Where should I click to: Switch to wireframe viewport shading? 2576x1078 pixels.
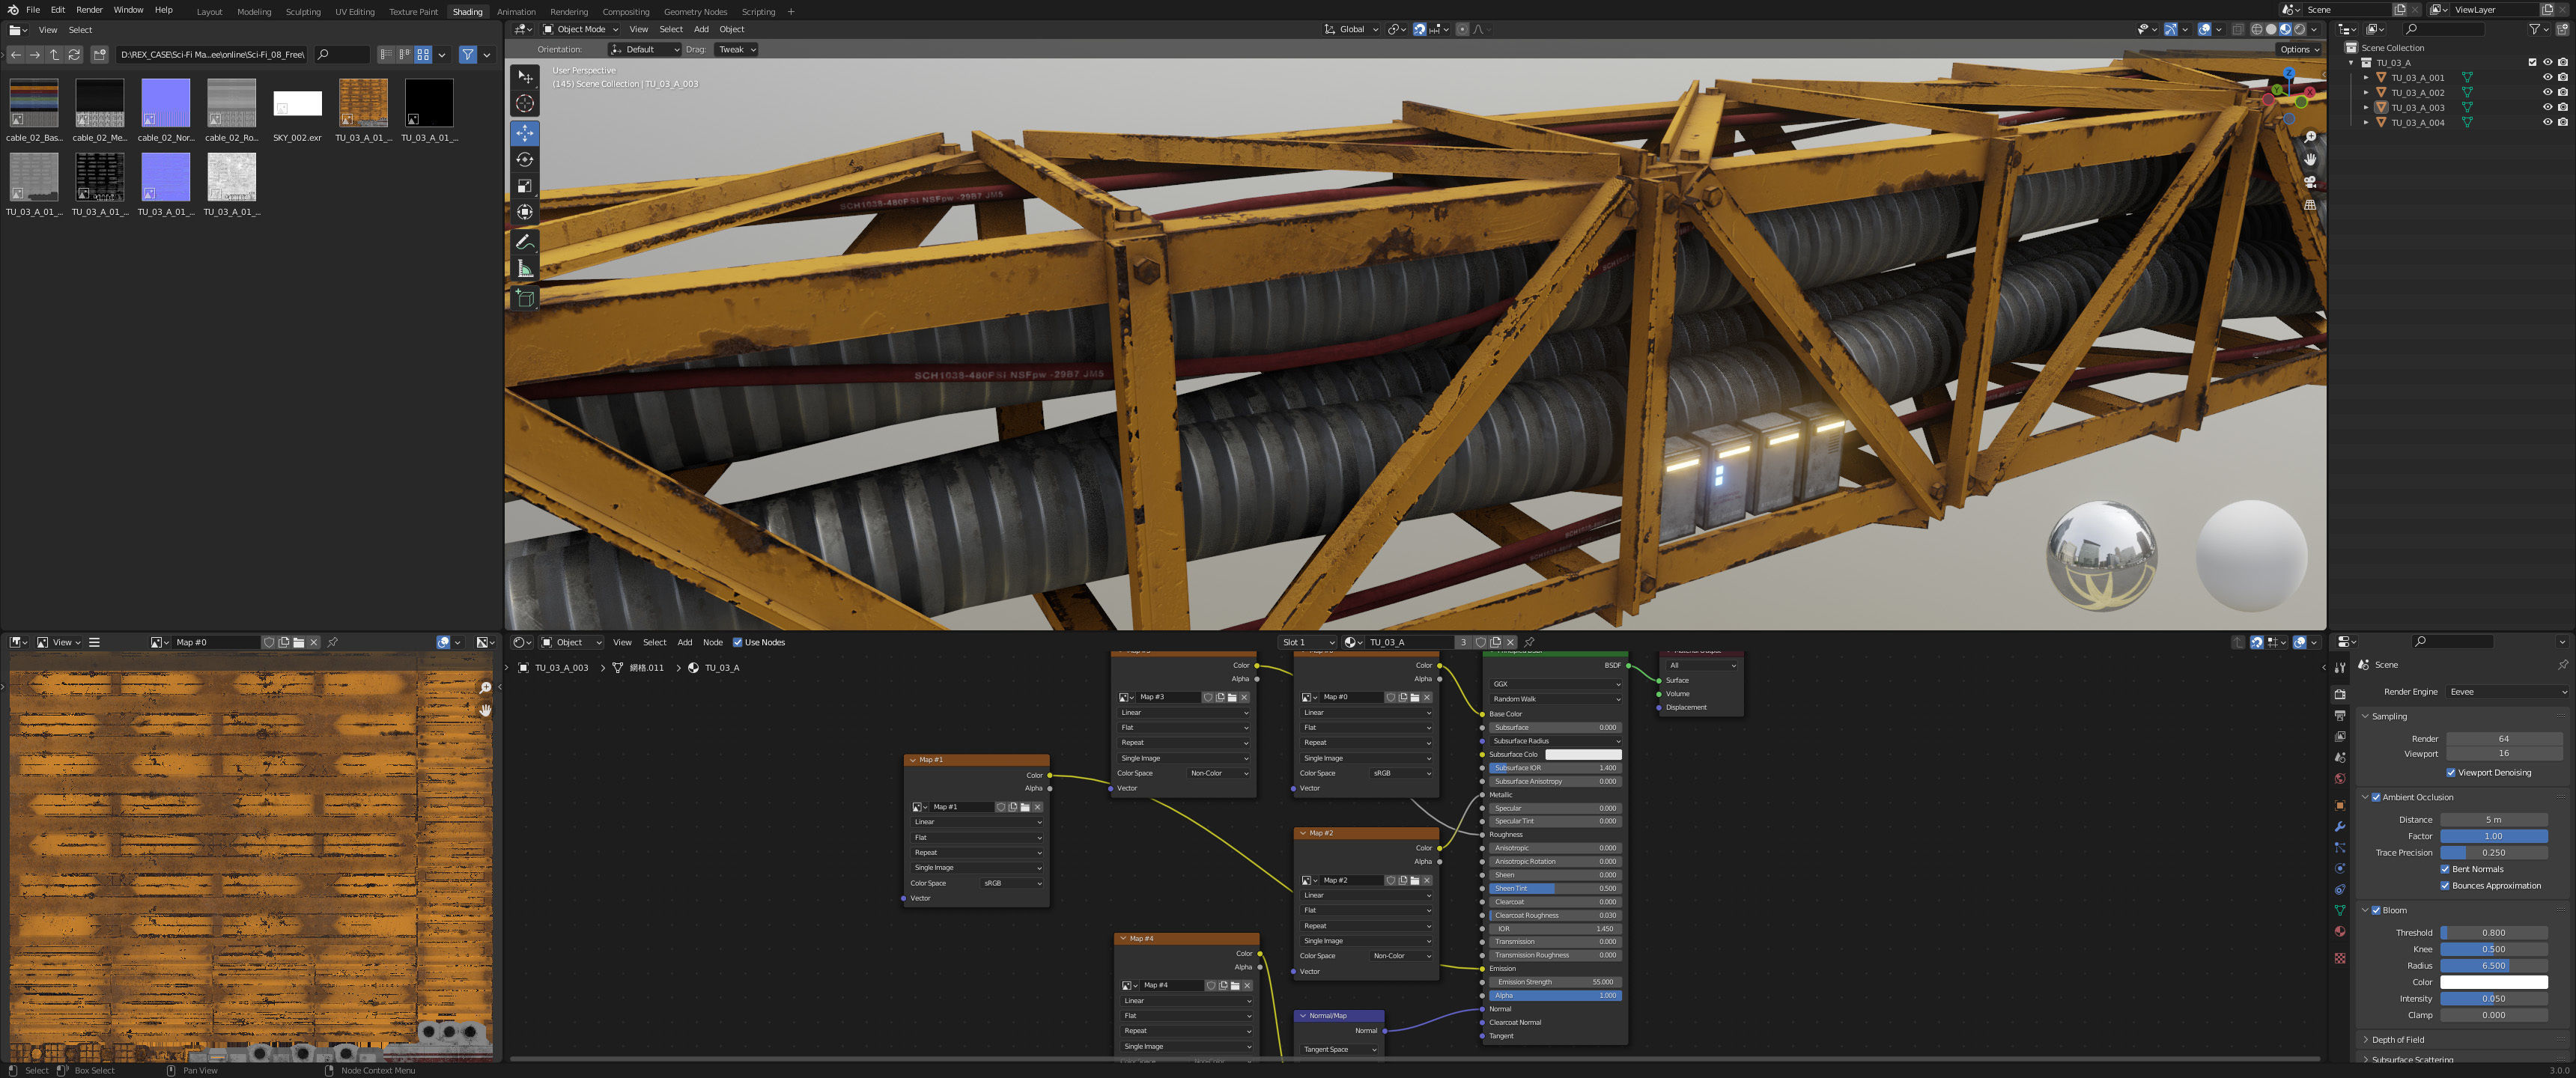click(2256, 30)
